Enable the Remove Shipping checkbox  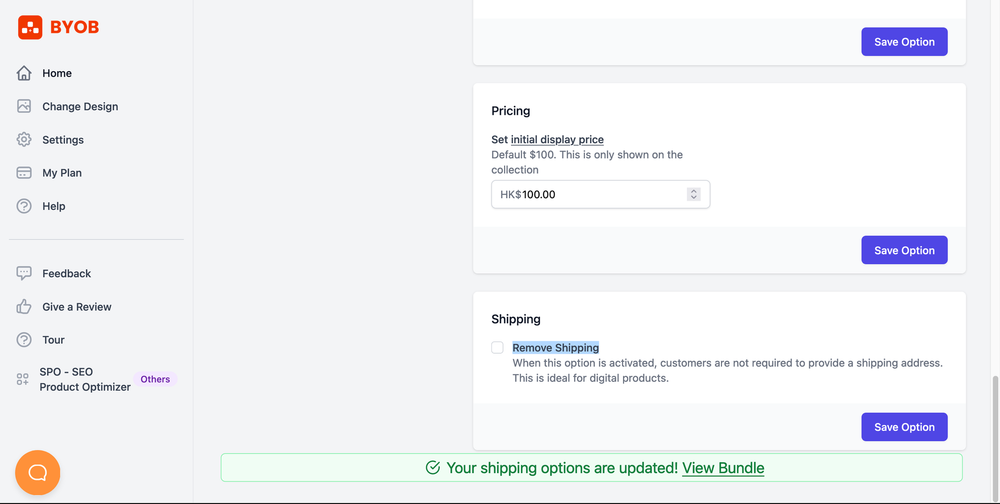(x=497, y=348)
